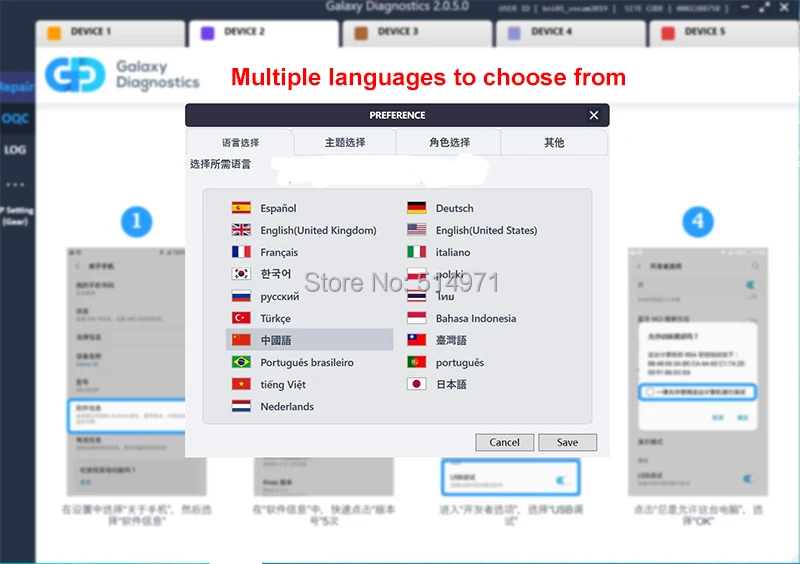Open the 角色选择 role tab

click(449, 142)
